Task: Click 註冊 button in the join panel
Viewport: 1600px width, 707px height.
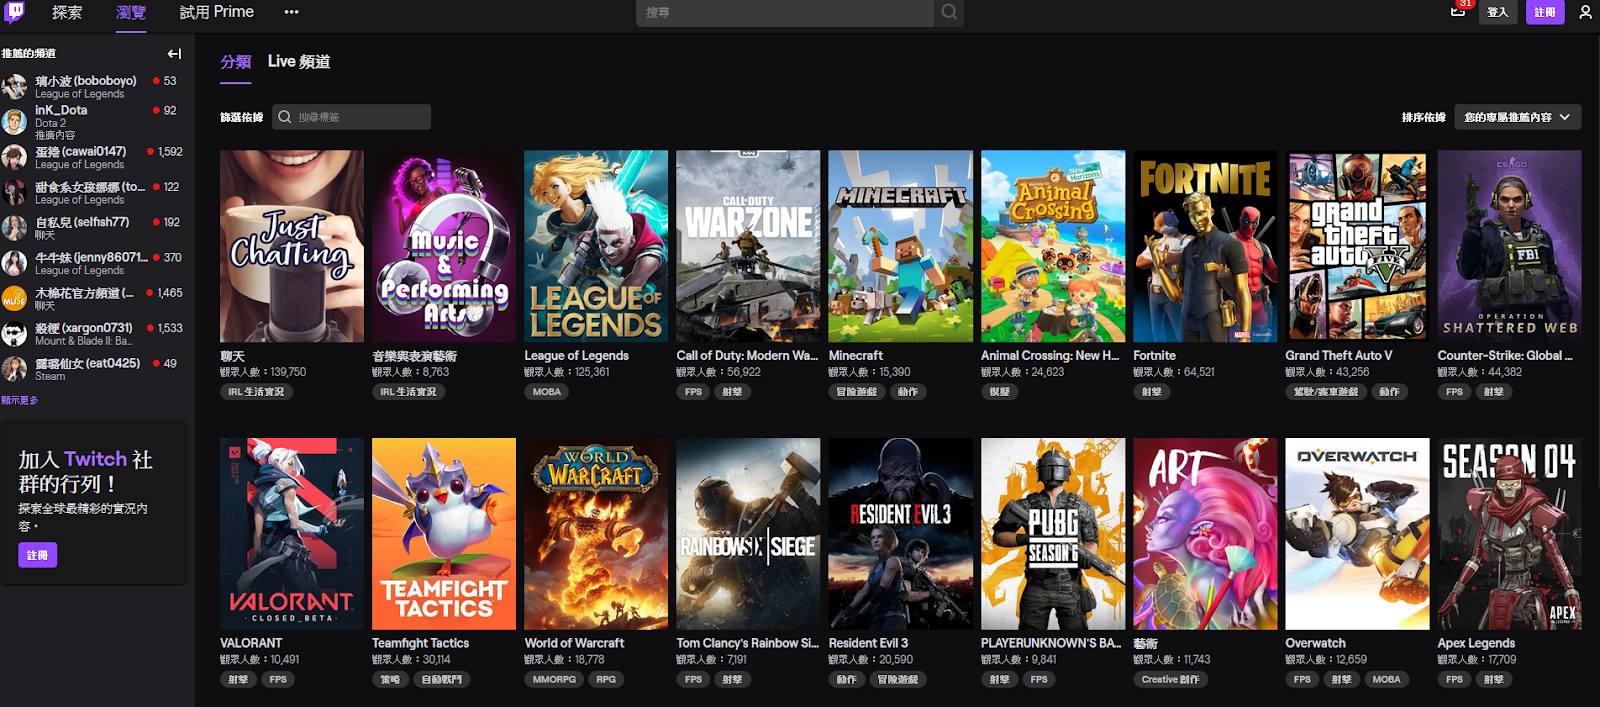Action: [x=38, y=555]
